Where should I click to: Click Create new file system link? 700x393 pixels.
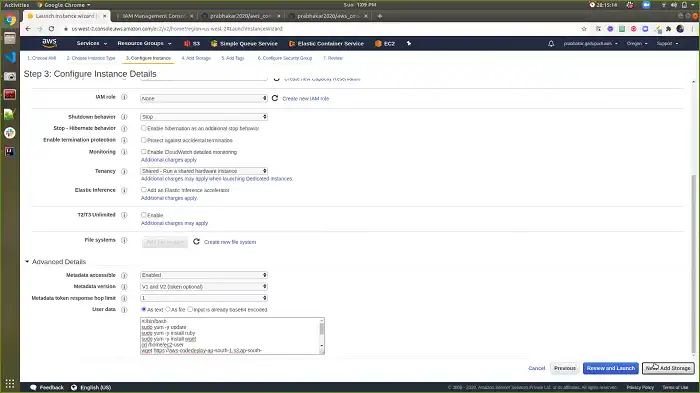230,242
